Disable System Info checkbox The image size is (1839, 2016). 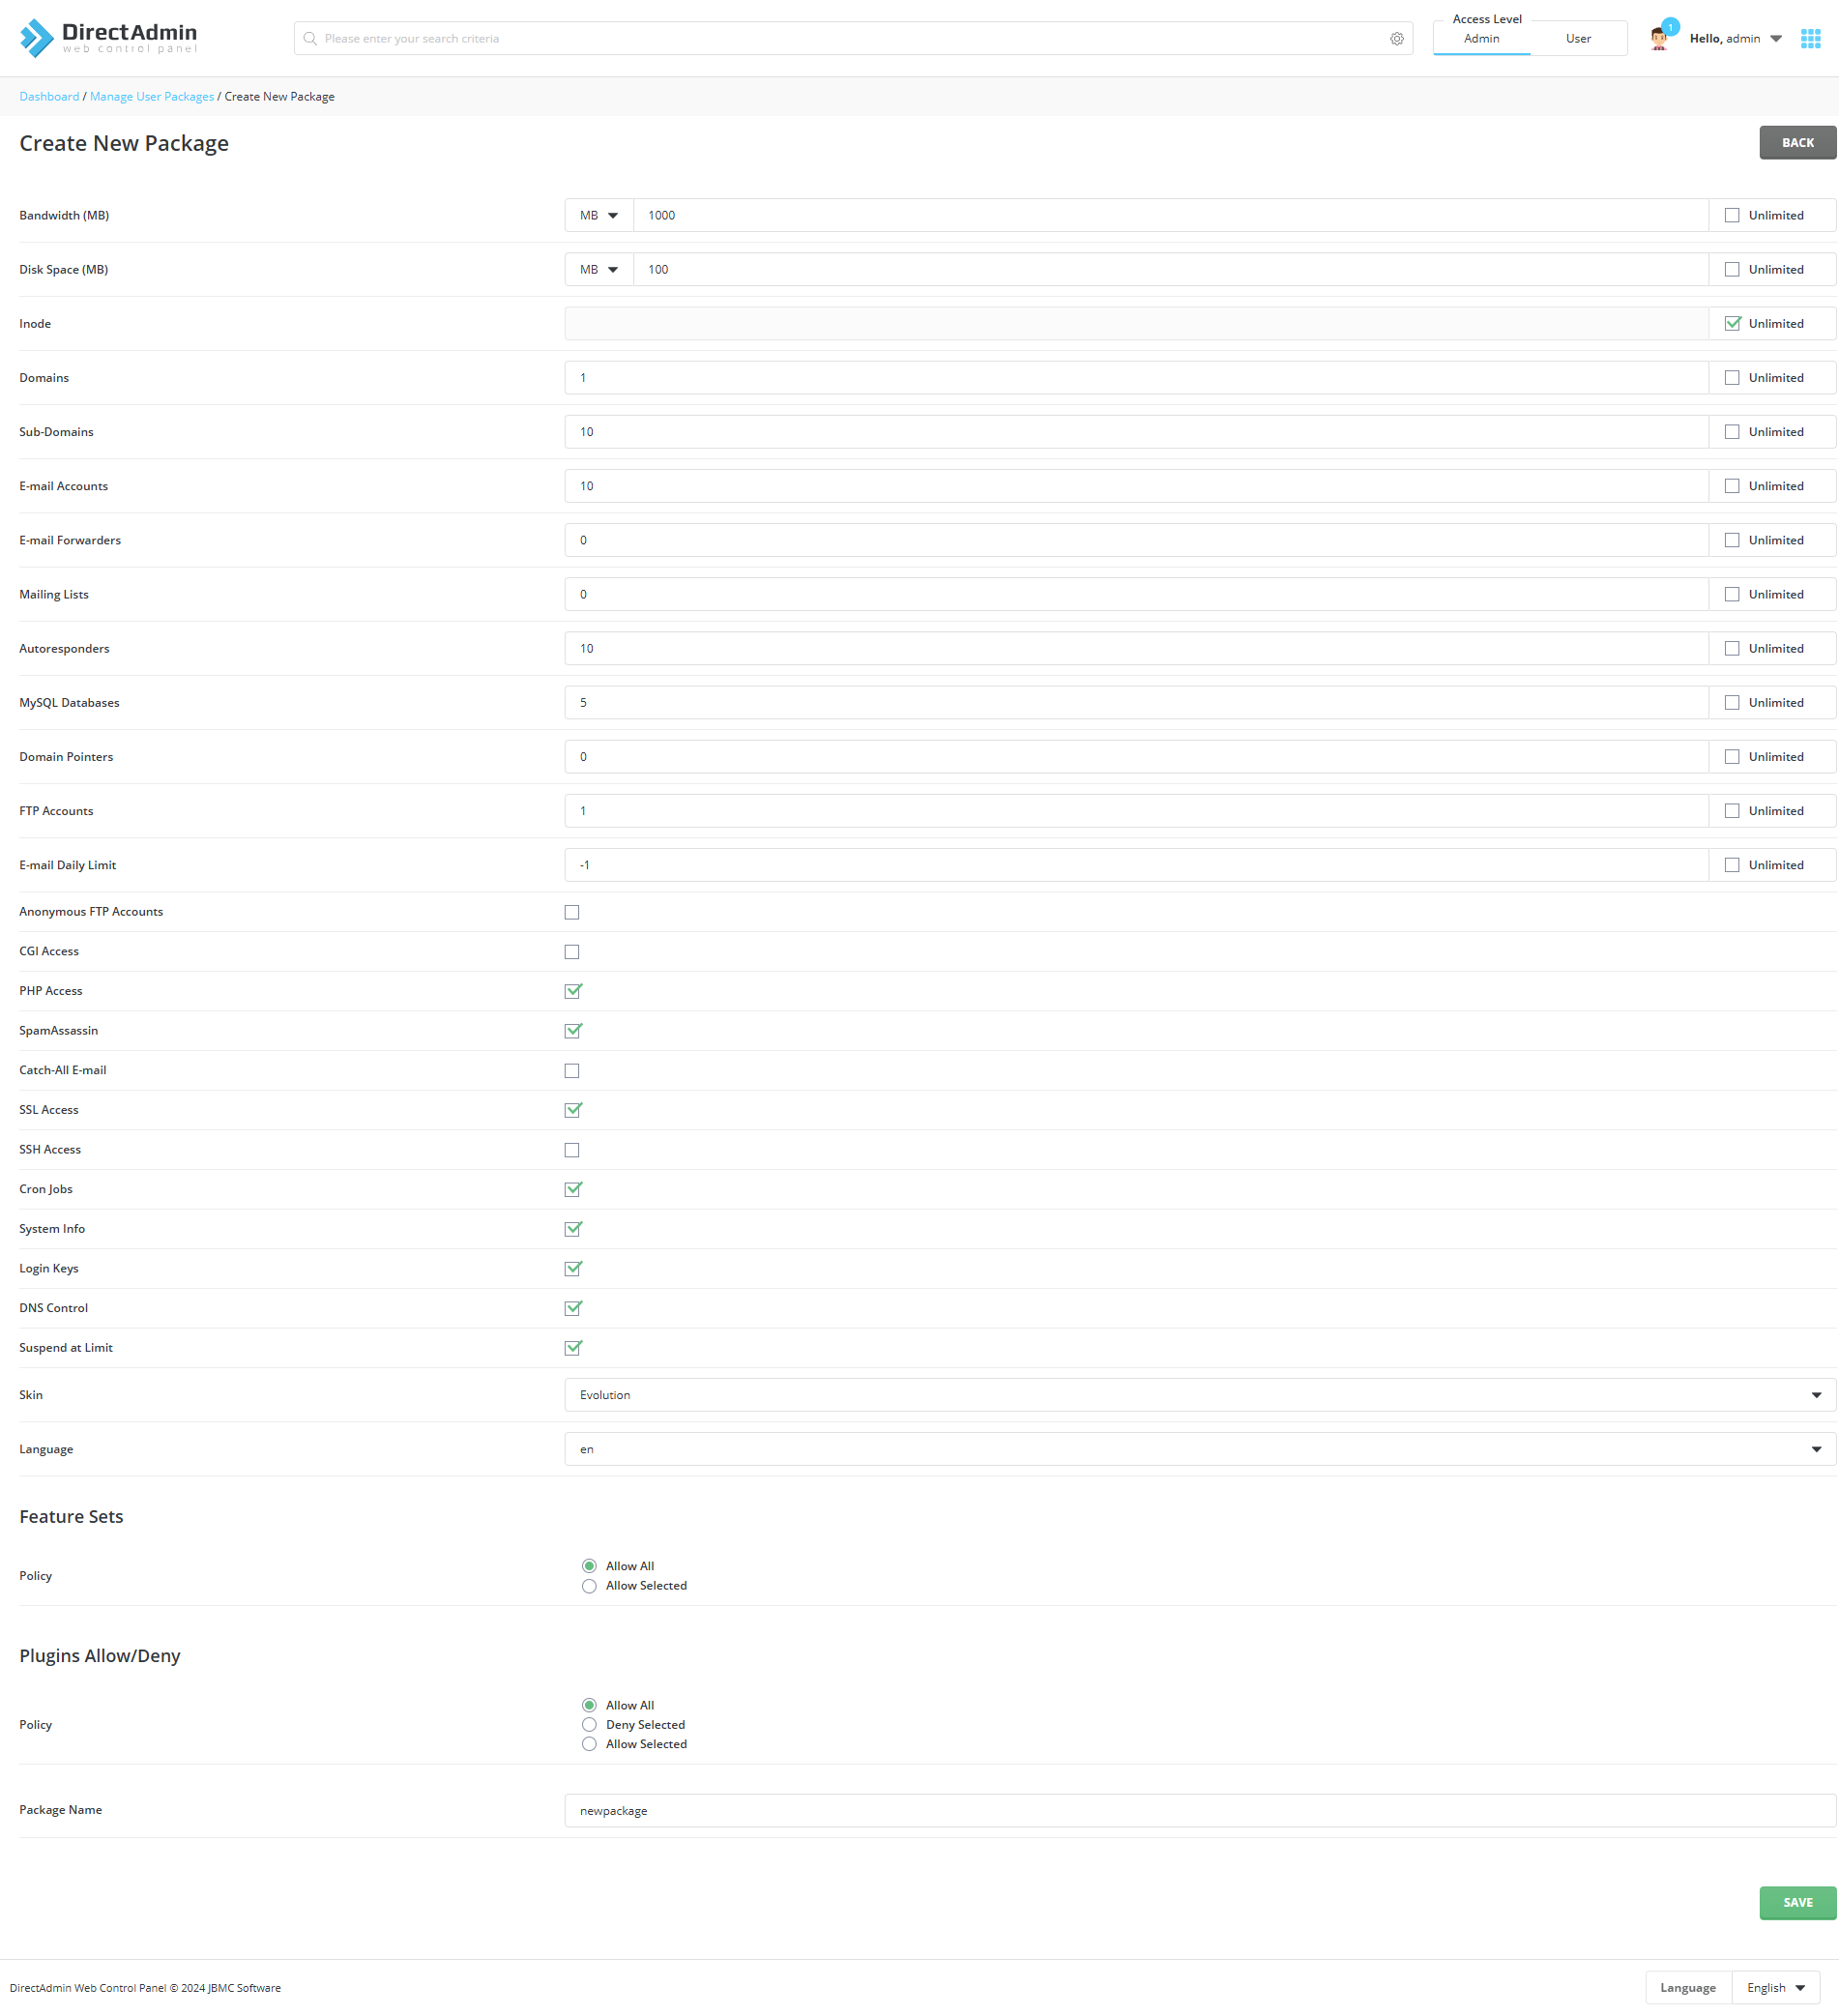[x=573, y=1228]
